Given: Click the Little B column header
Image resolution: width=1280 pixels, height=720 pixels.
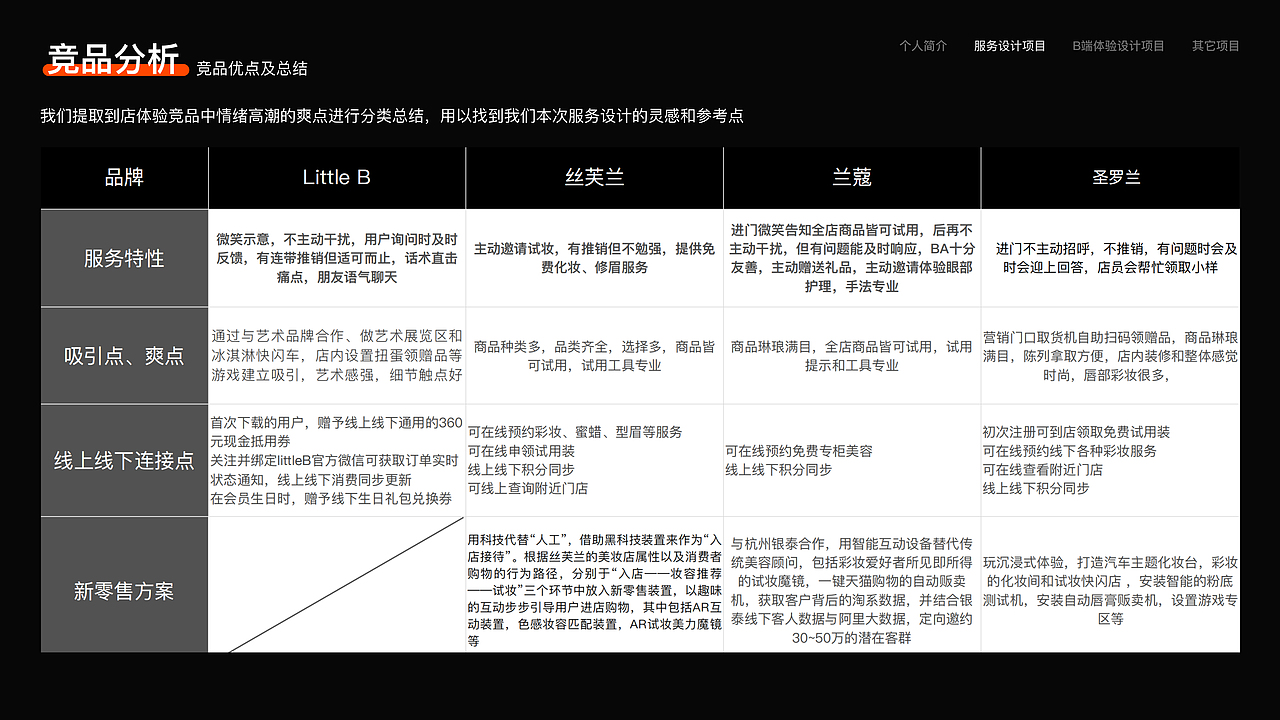Looking at the screenshot, I should pyautogui.click(x=336, y=177).
